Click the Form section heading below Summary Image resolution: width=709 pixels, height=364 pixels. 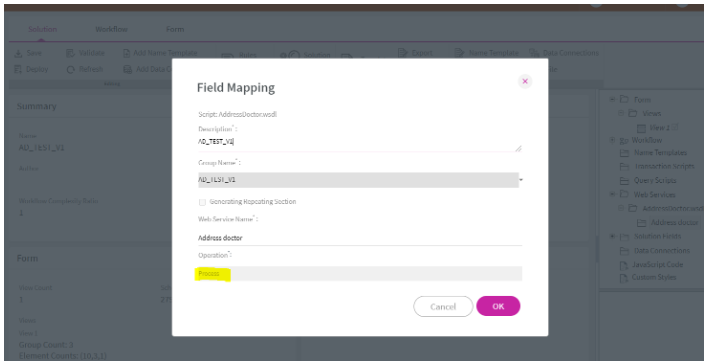[27, 259]
